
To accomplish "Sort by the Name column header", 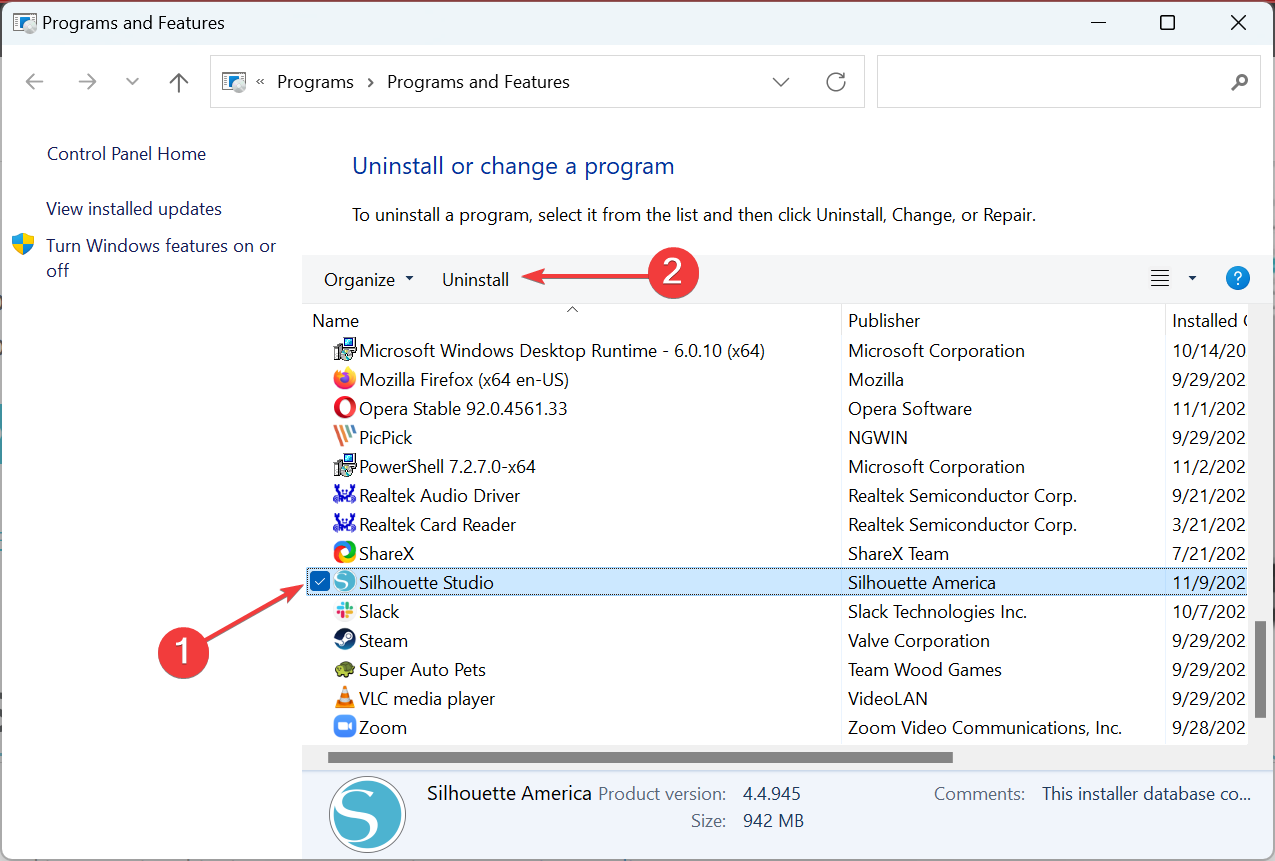I will click(x=572, y=320).
